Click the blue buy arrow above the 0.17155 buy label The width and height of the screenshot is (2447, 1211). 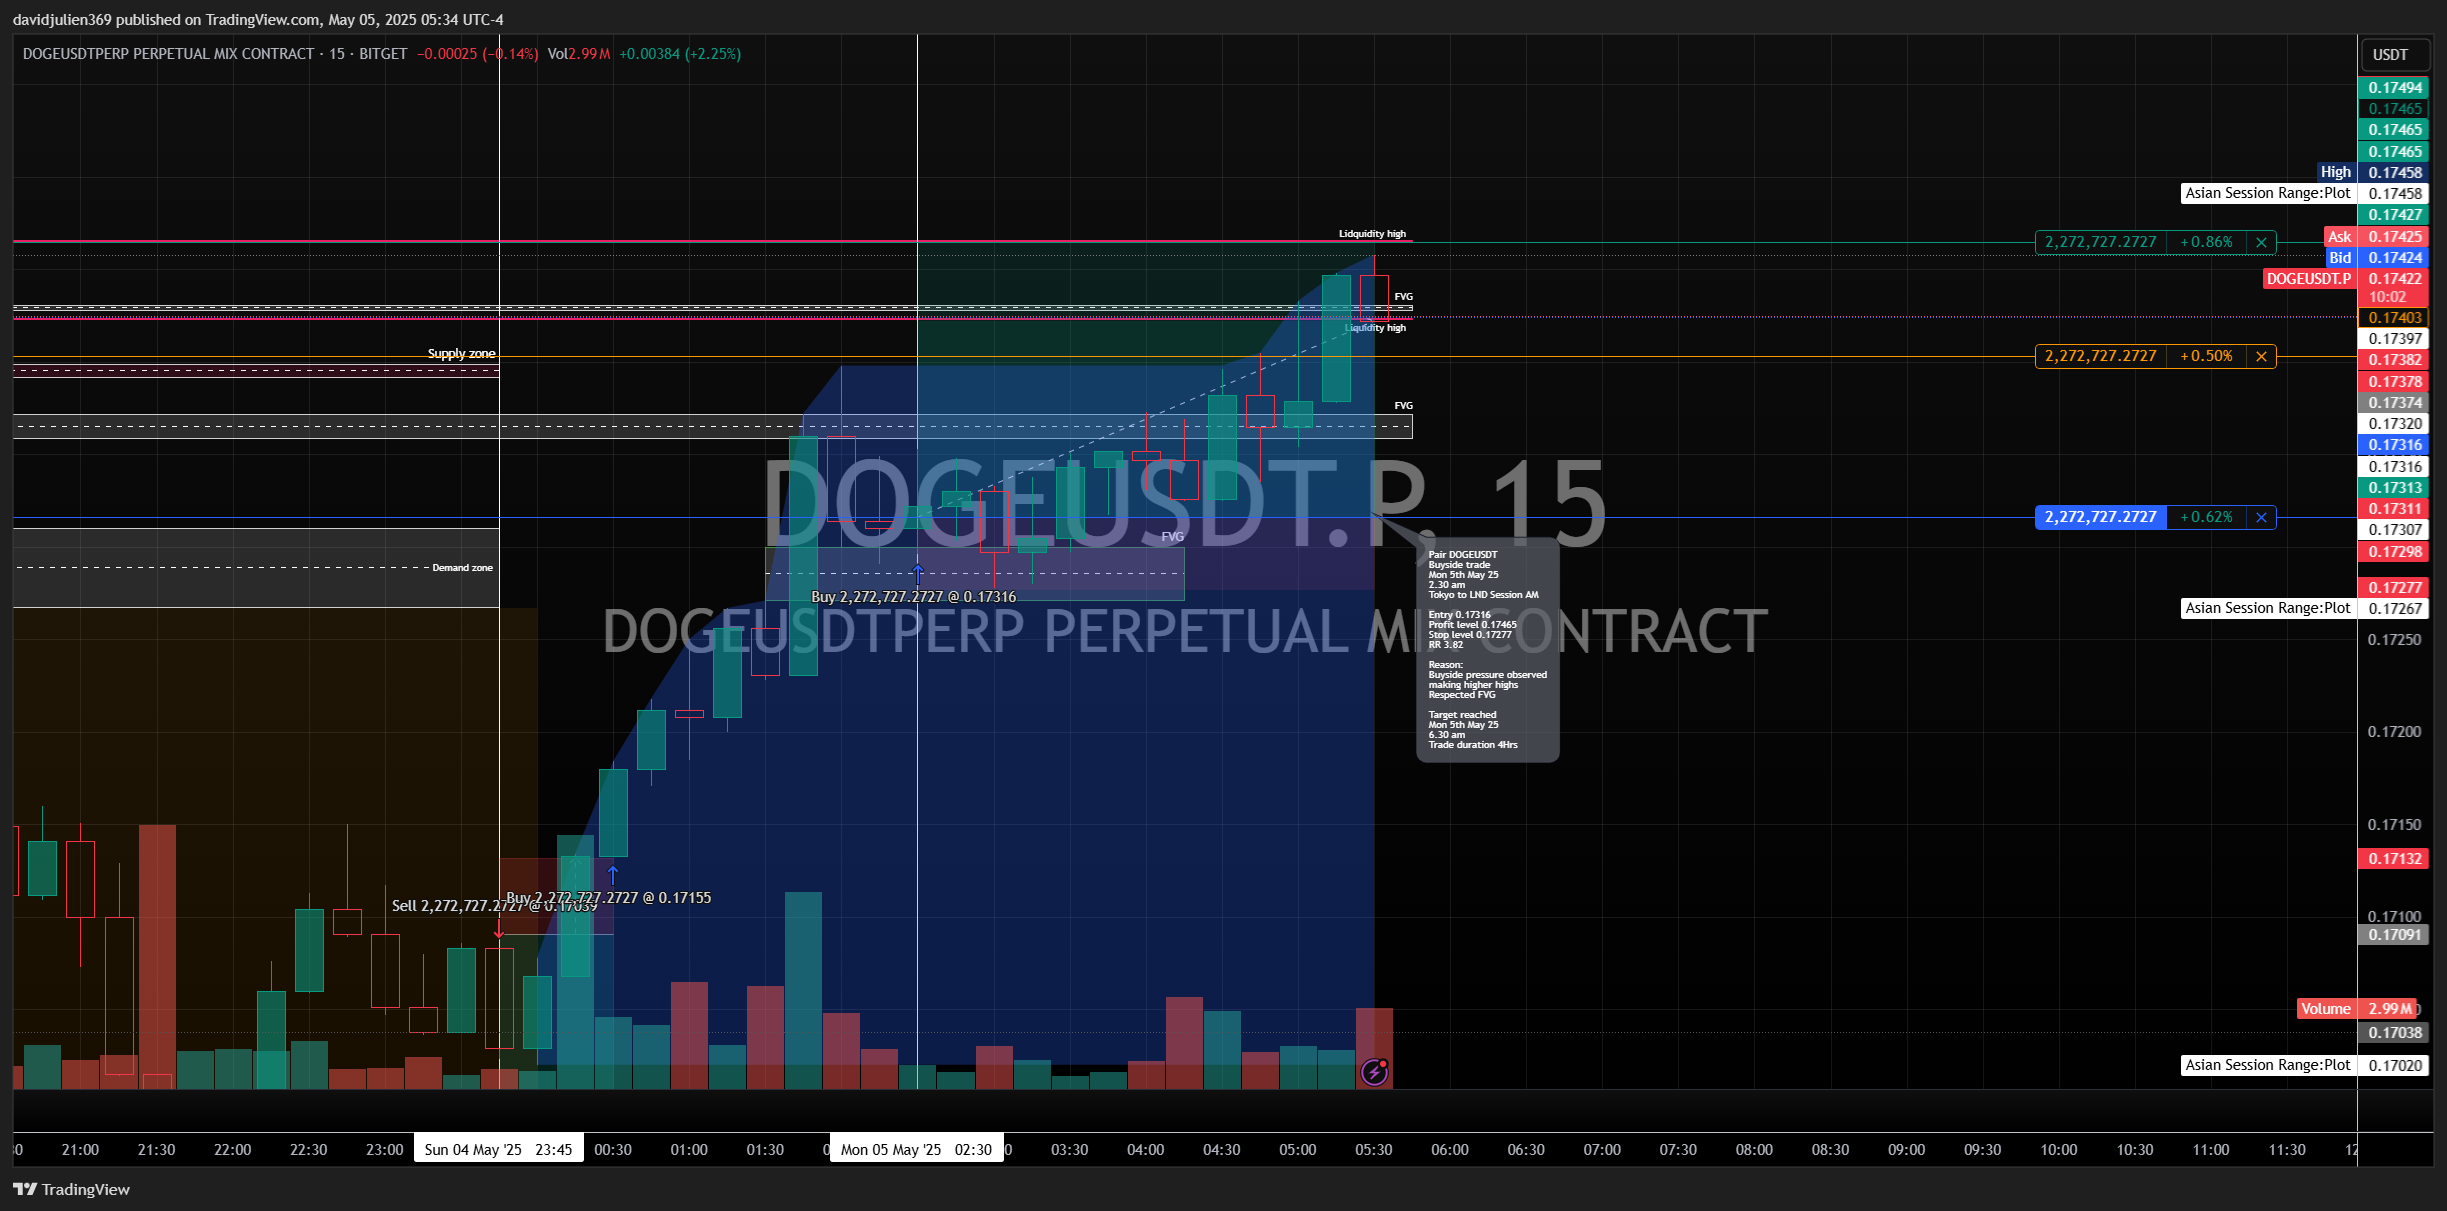613,874
